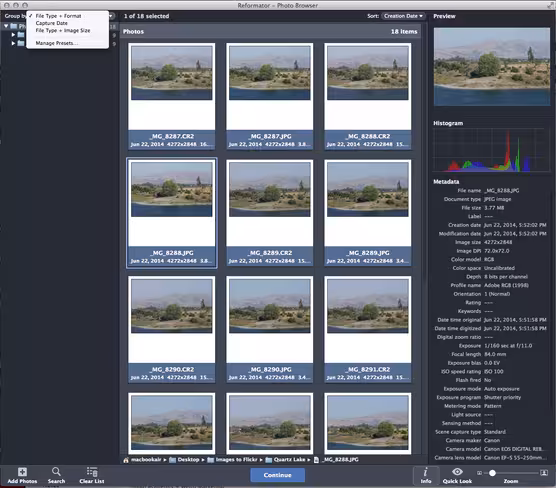The height and width of the screenshot is (488, 556).
Task: Collapse the top-level Photos tree folder
Action: point(6,26)
